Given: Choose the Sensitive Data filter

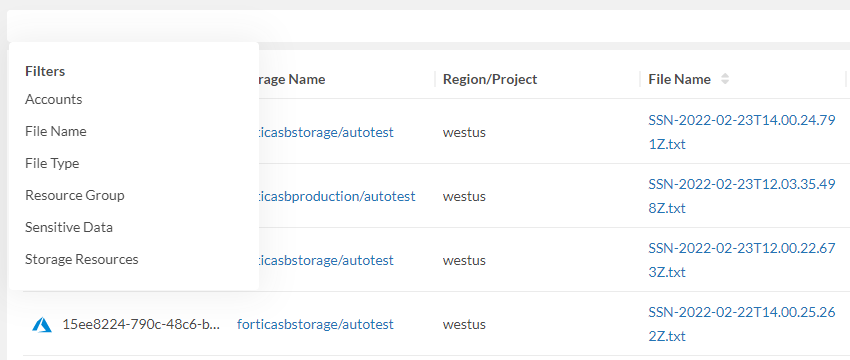Looking at the screenshot, I should pos(69,227).
